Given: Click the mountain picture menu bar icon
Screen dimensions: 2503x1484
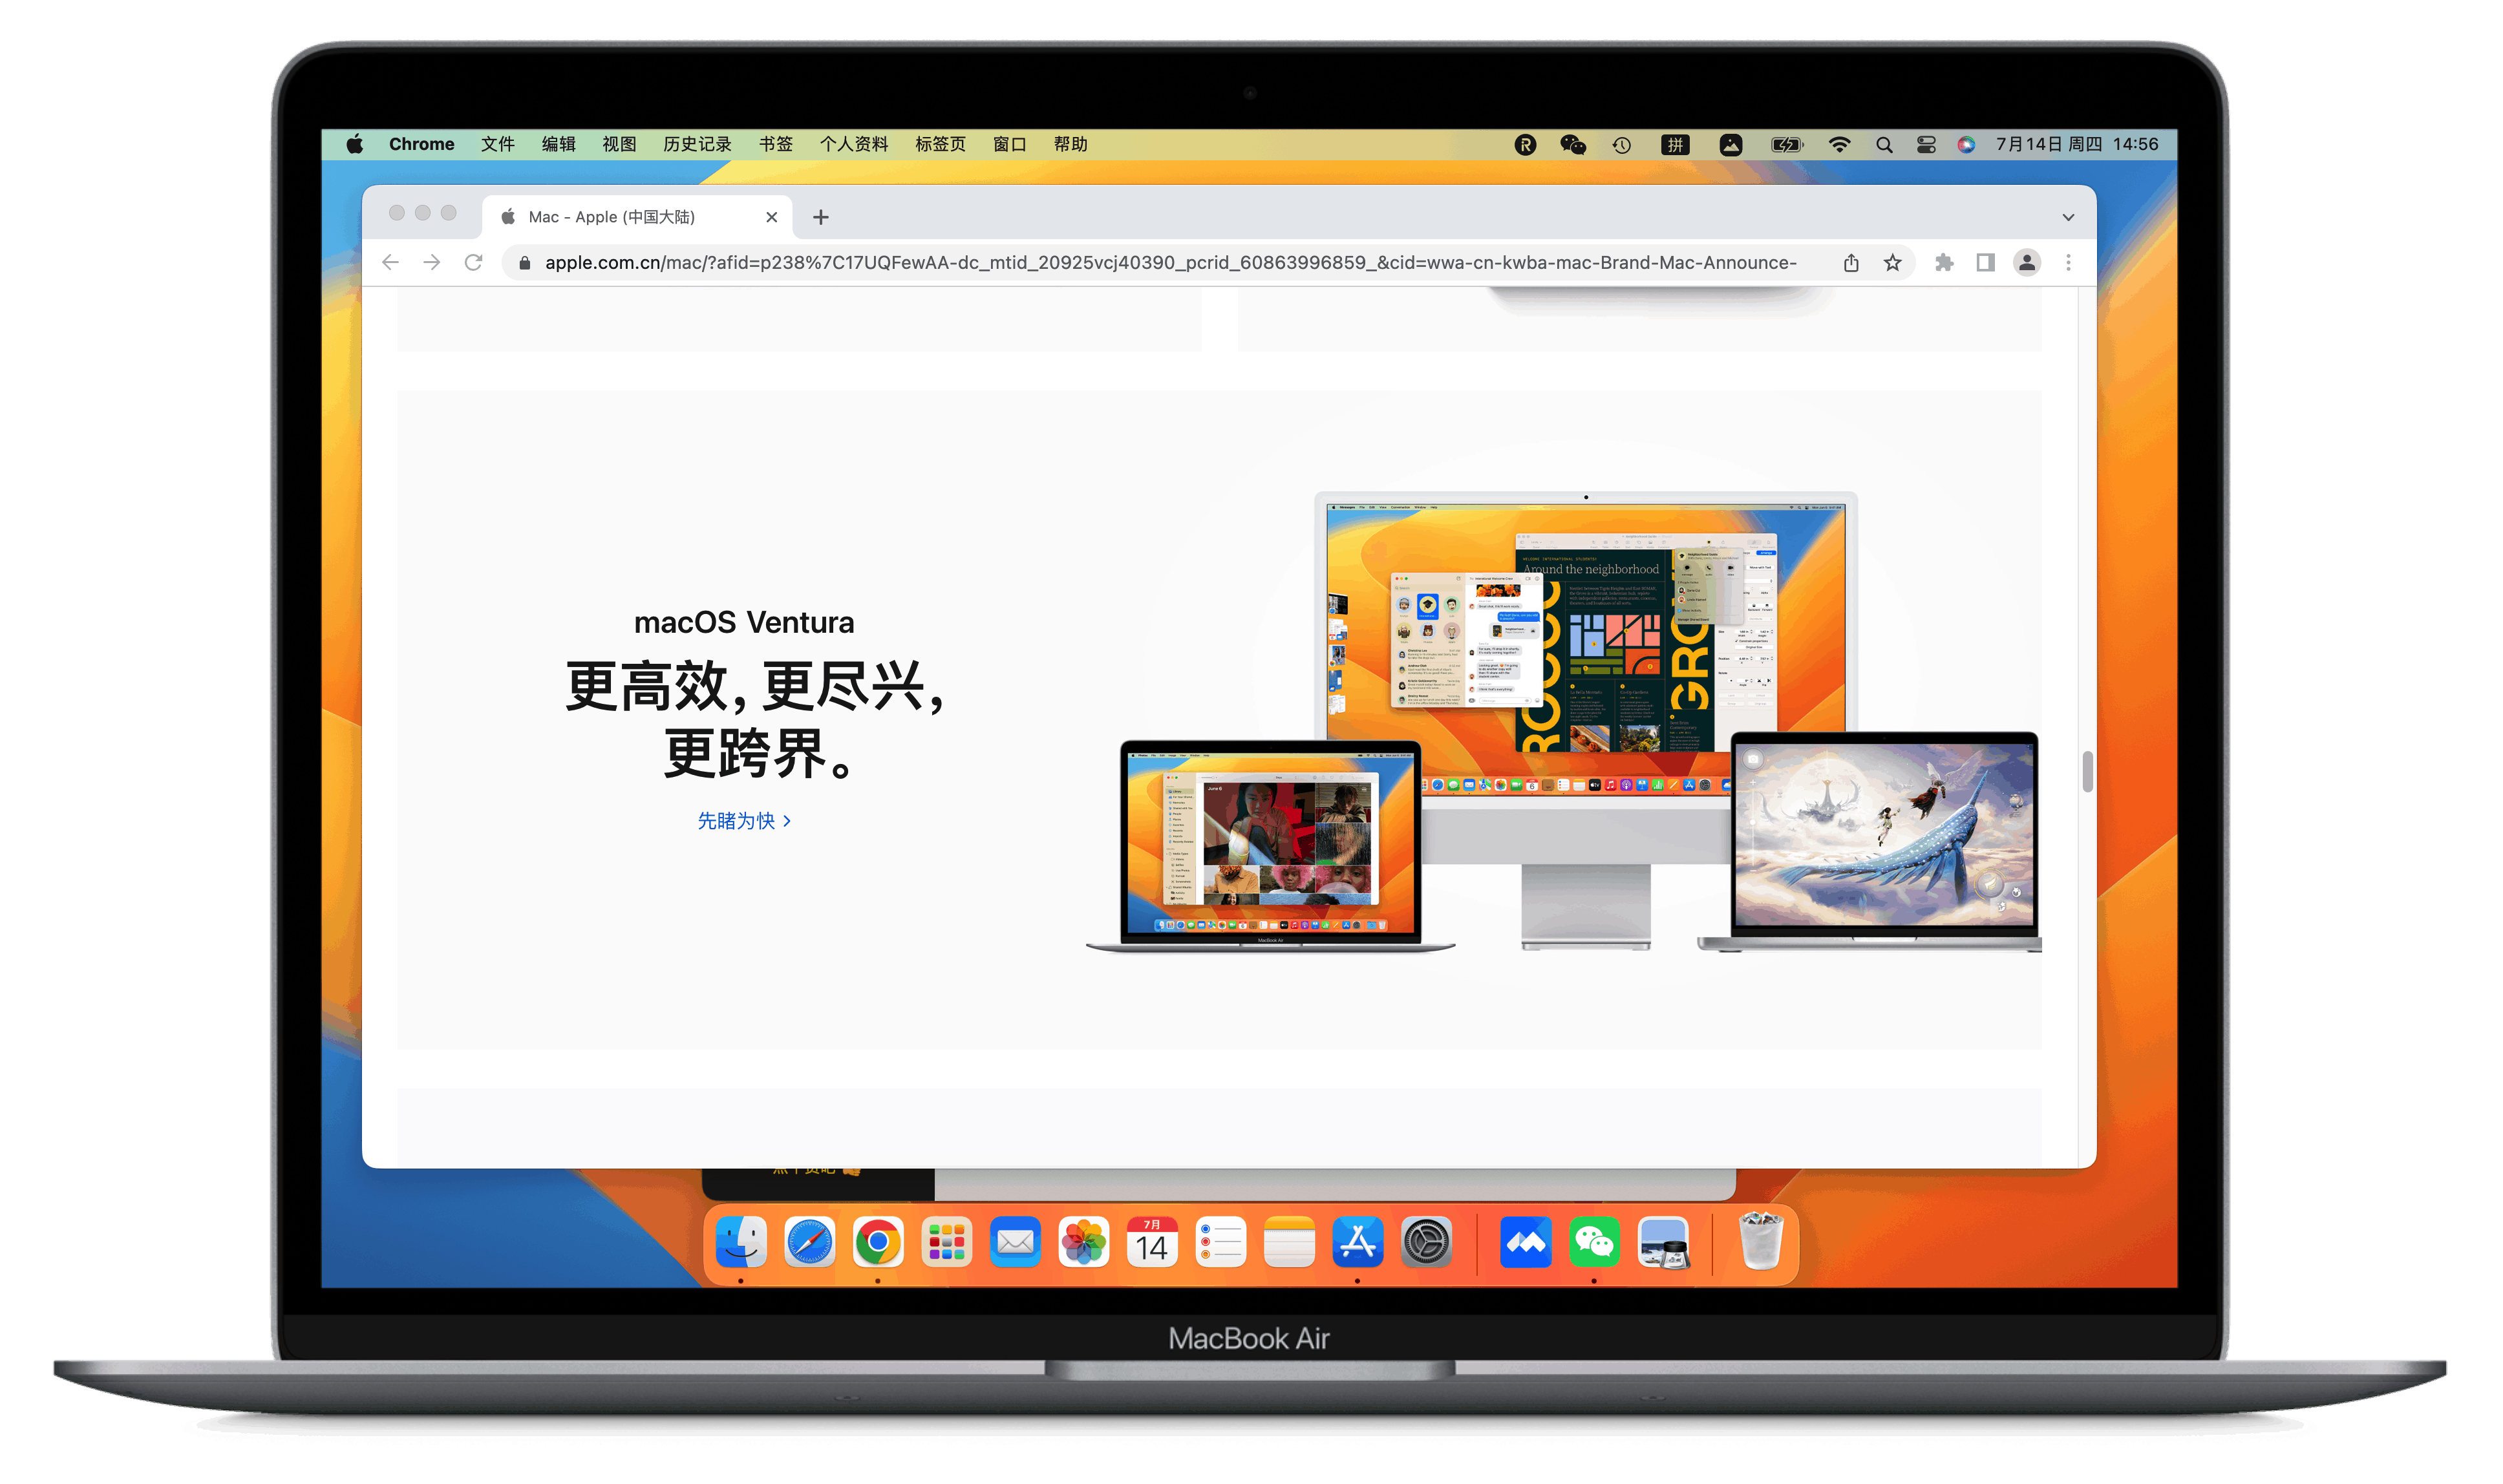Looking at the screenshot, I should [1731, 145].
